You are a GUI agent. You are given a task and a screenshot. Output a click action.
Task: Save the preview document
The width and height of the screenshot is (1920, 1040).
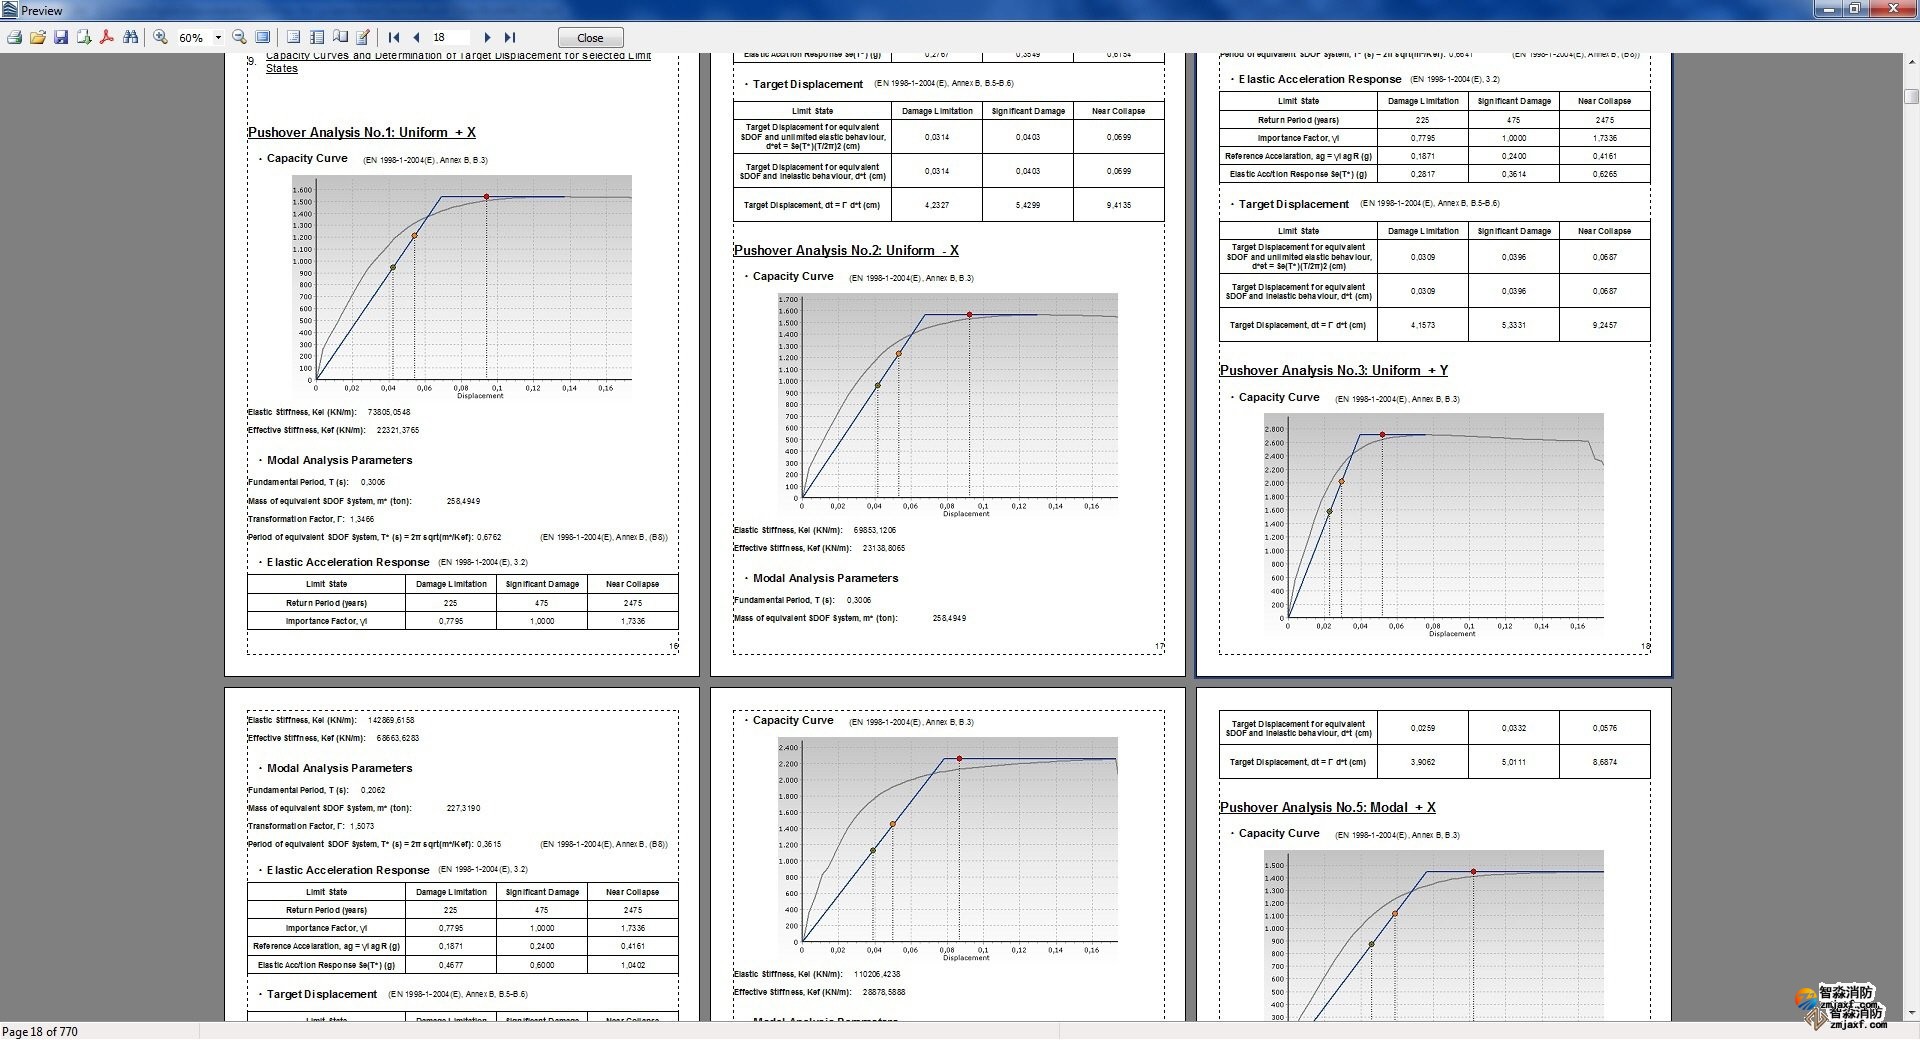[x=61, y=37]
